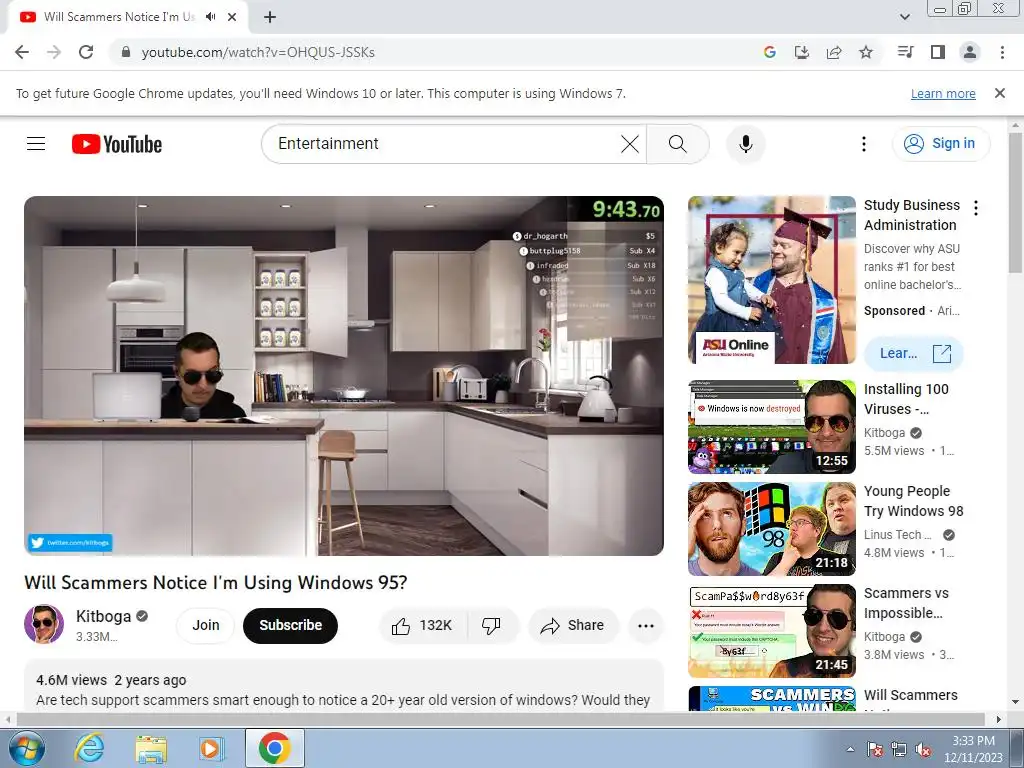Clear the Entertainment search text
The image size is (1024, 768).
pyautogui.click(x=630, y=144)
